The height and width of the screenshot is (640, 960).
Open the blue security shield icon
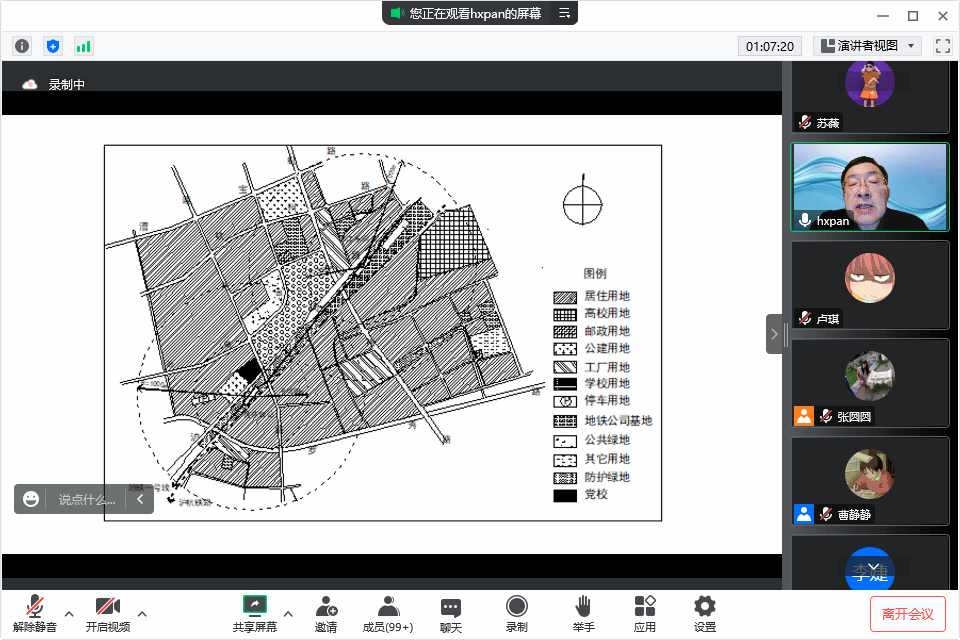[x=53, y=46]
